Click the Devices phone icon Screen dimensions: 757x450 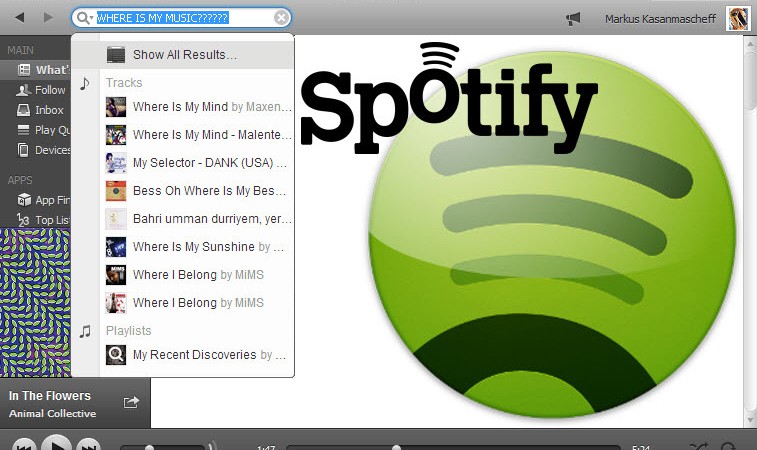point(23,150)
